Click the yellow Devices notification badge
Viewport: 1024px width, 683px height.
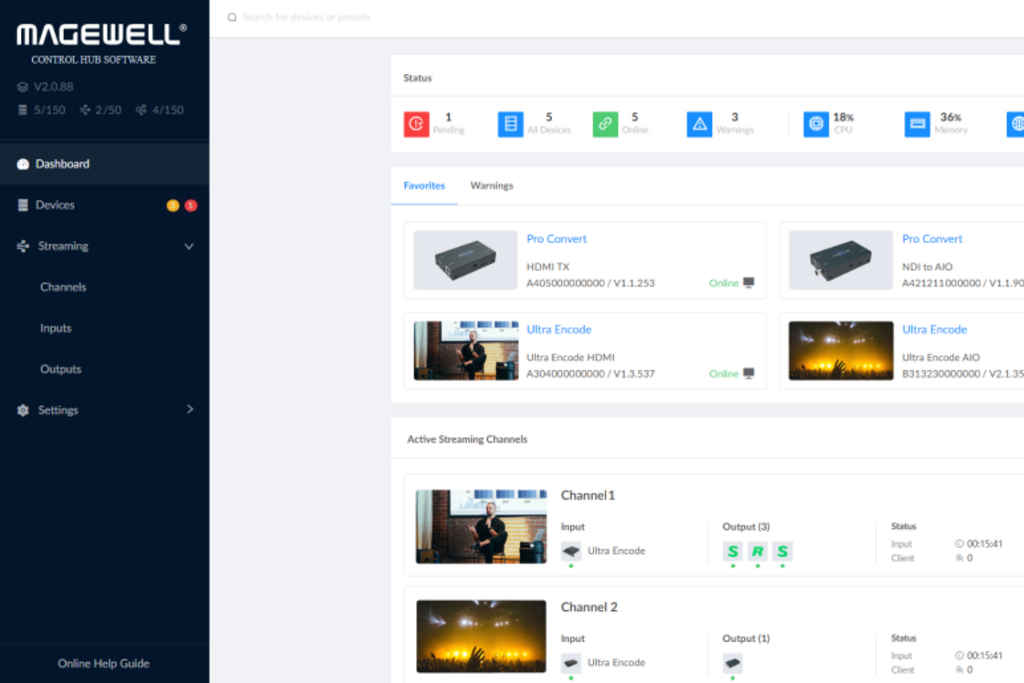pyautogui.click(x=172, y=206)
